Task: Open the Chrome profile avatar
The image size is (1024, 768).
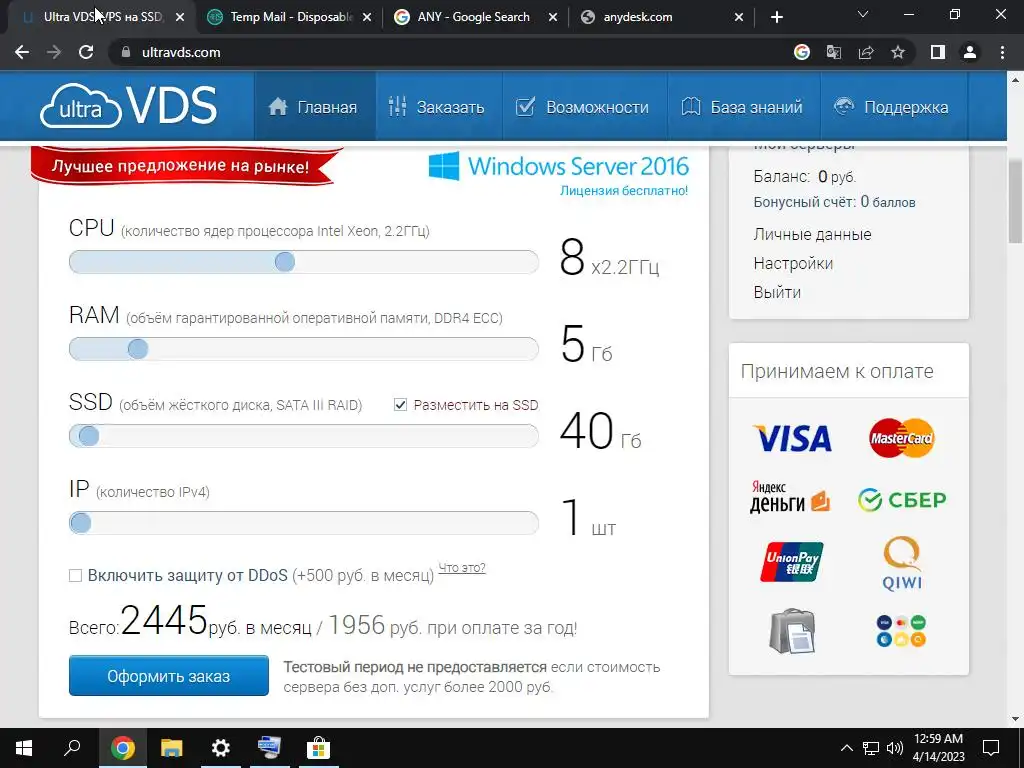Action: click(970, 52)
